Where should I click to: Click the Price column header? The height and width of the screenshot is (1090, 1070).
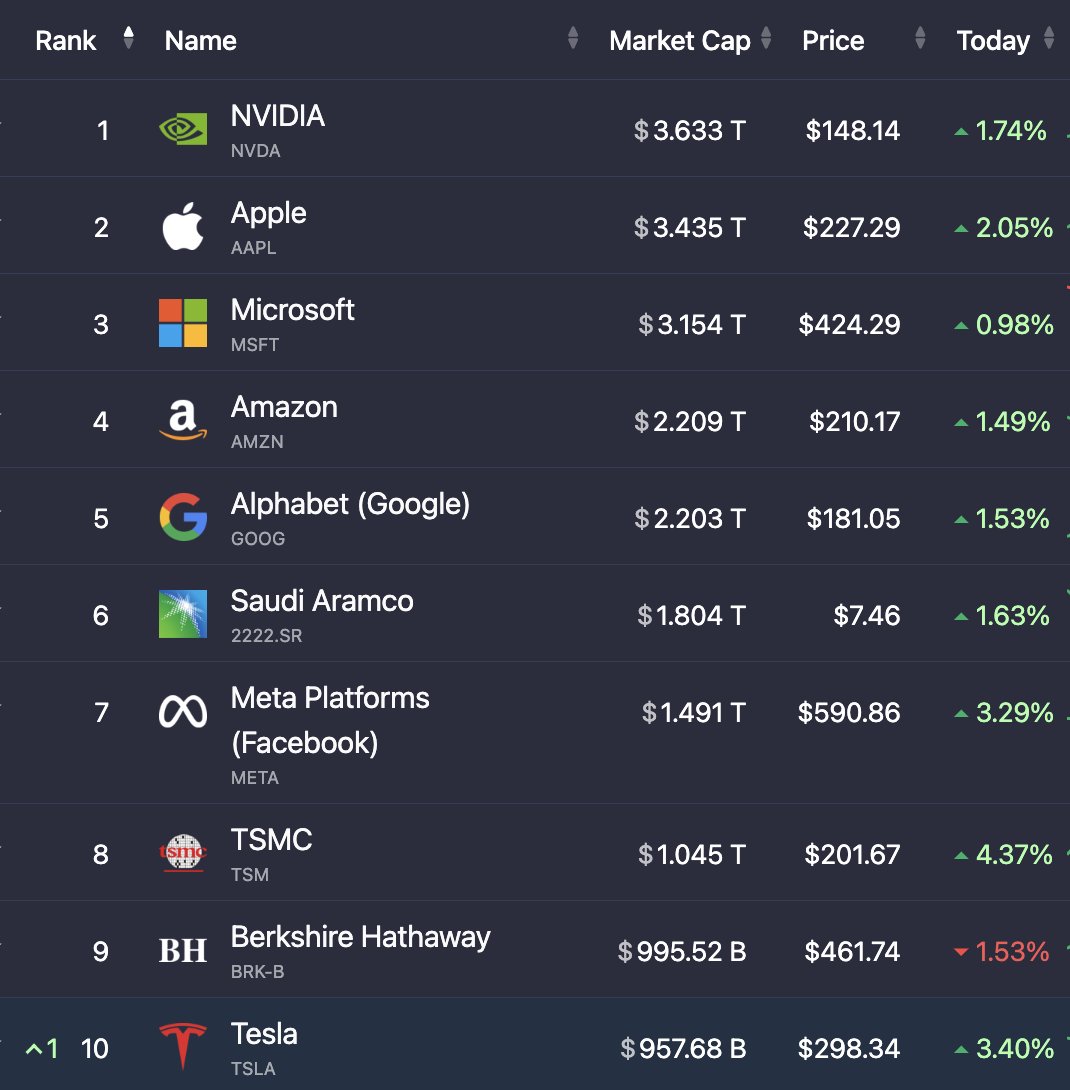(x=833, y=40)
